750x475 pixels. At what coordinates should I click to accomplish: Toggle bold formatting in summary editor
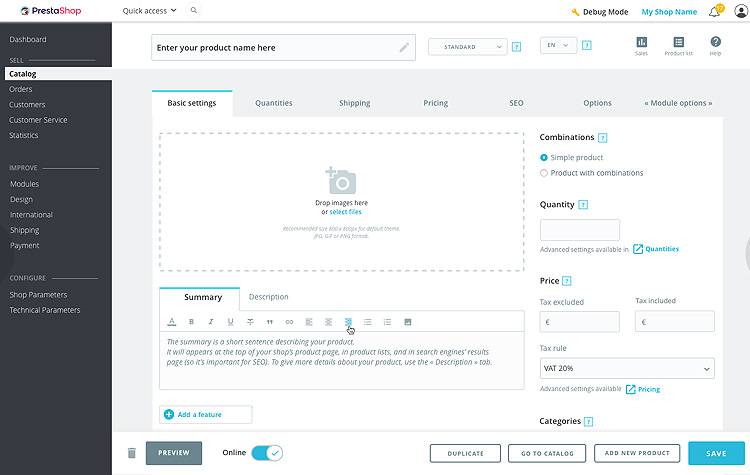pos(191,322)
